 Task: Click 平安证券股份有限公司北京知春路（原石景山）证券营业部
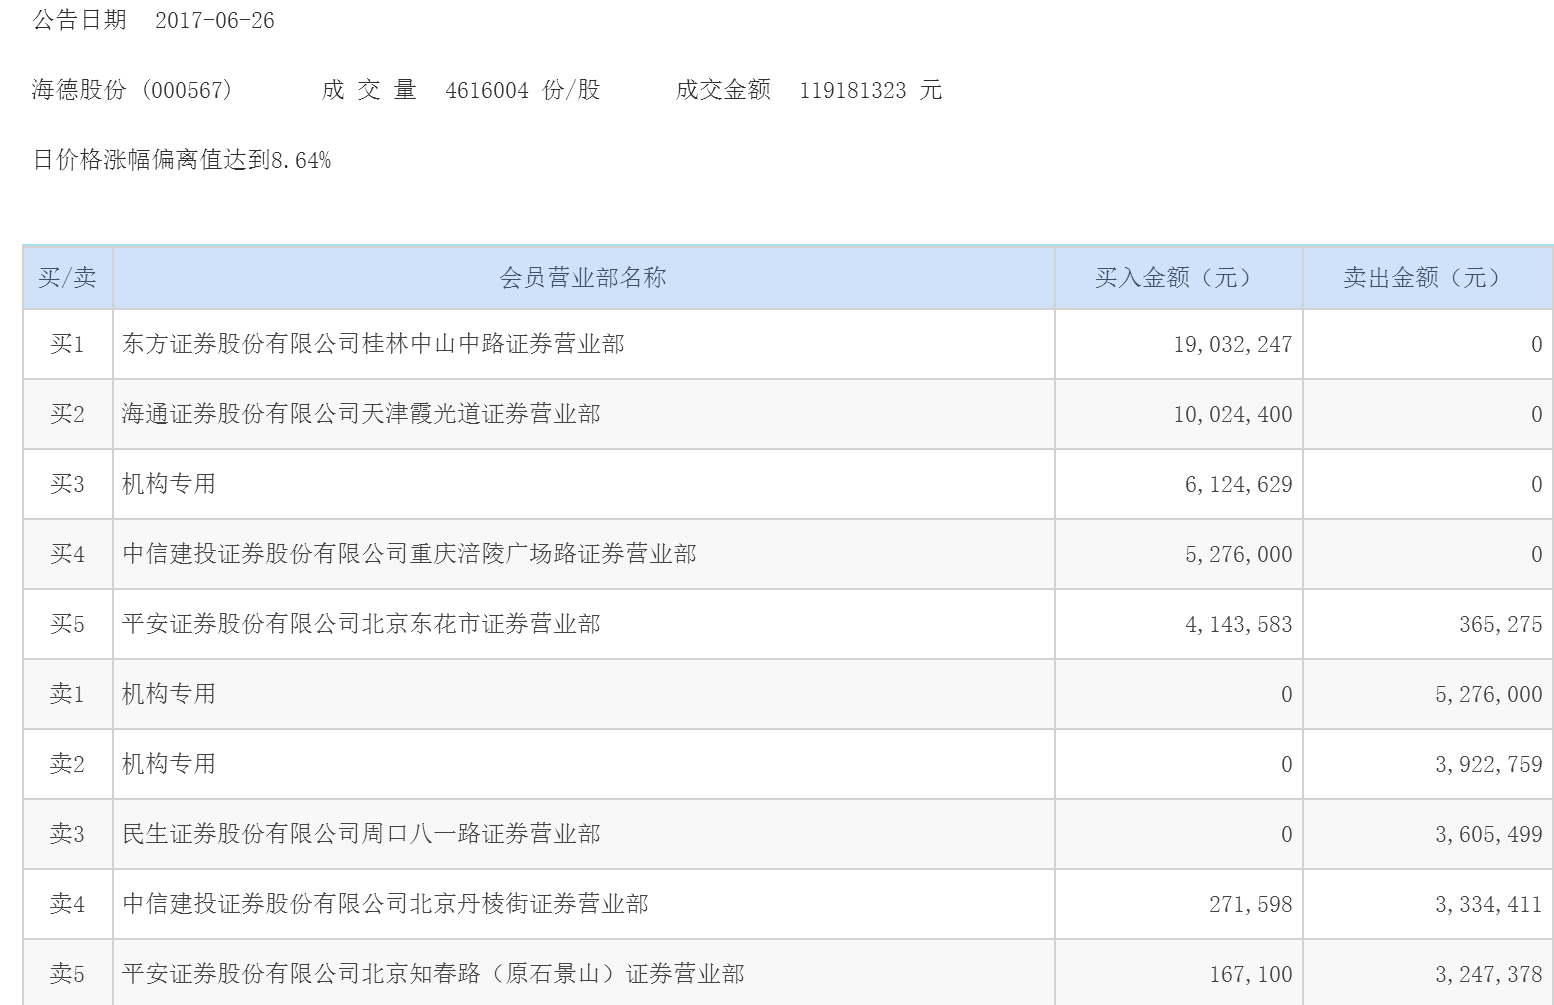point(433,974)
